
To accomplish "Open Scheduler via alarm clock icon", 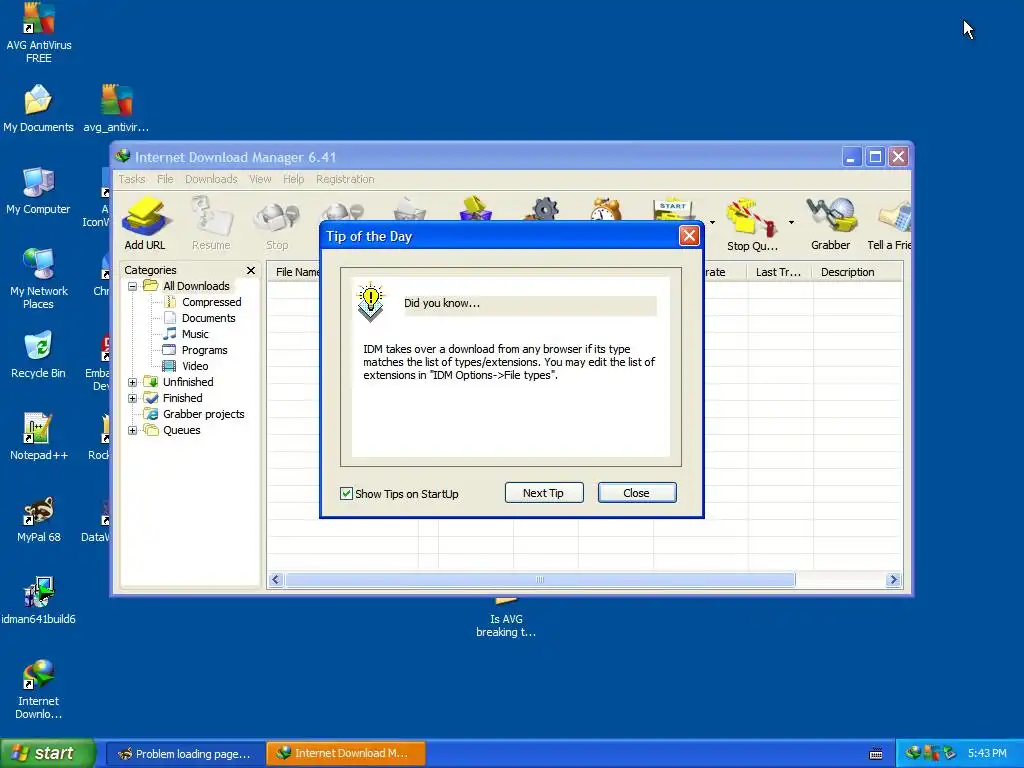I will [x=606, y=209].
